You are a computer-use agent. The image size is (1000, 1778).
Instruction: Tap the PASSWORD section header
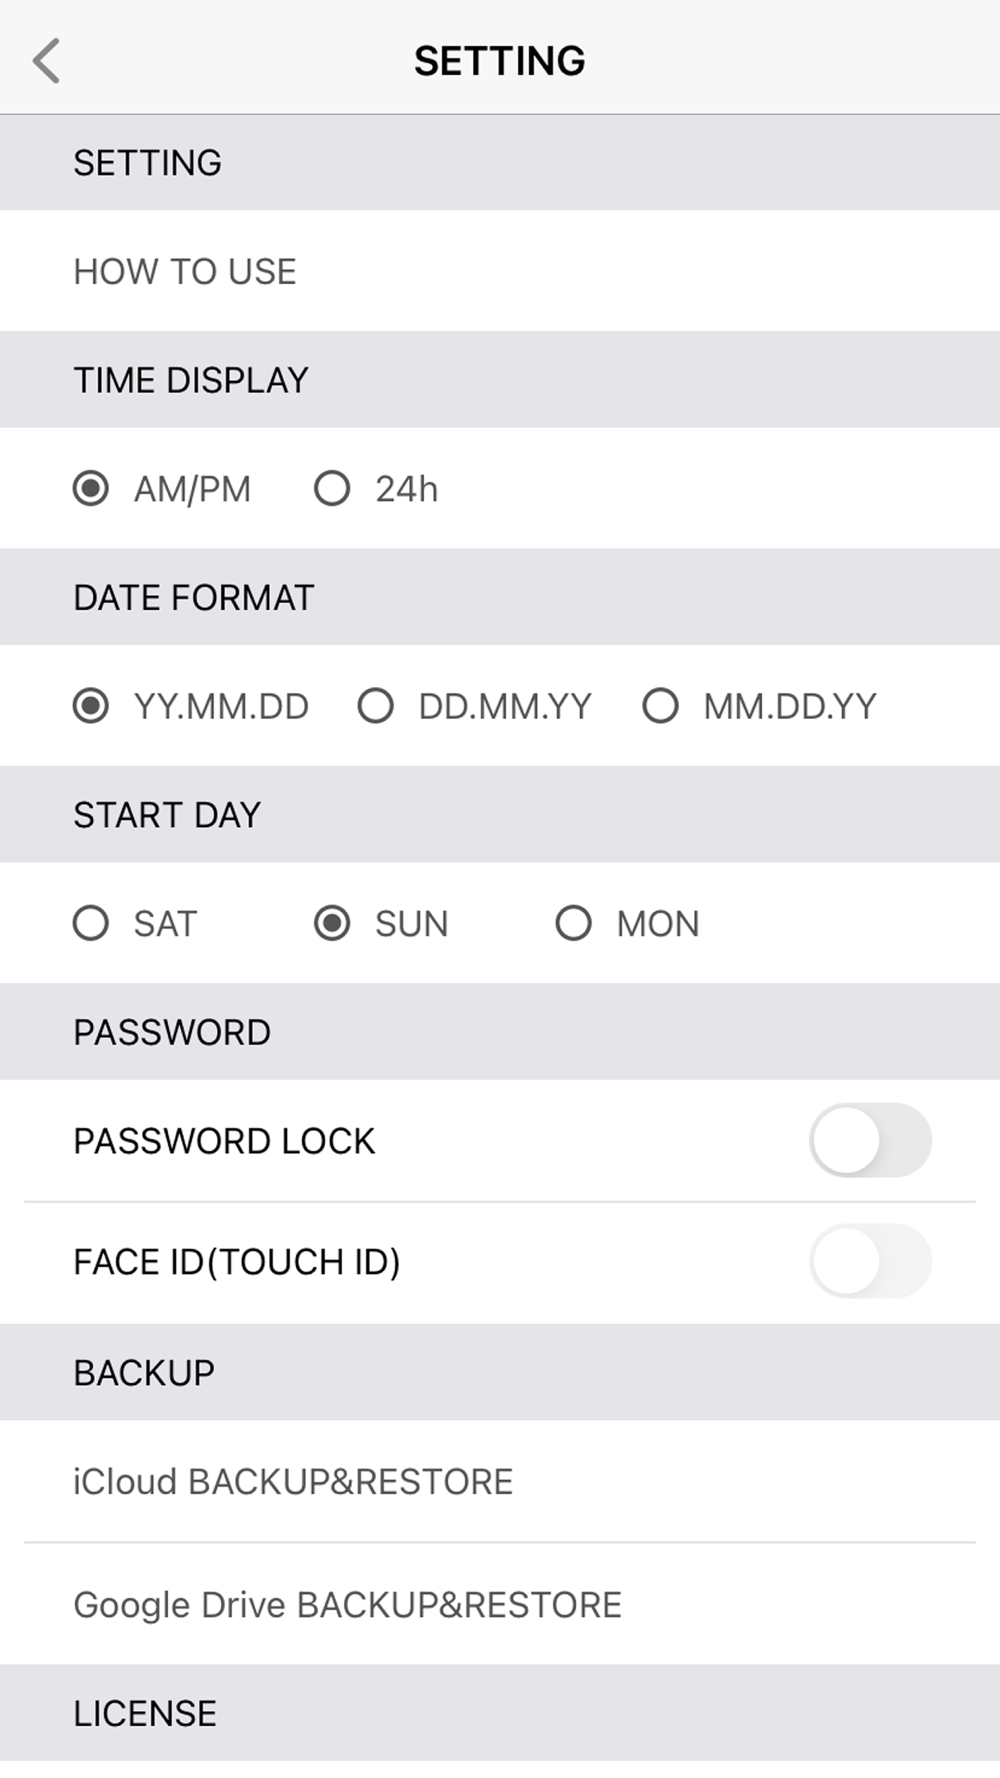[x=500, y=1031]
